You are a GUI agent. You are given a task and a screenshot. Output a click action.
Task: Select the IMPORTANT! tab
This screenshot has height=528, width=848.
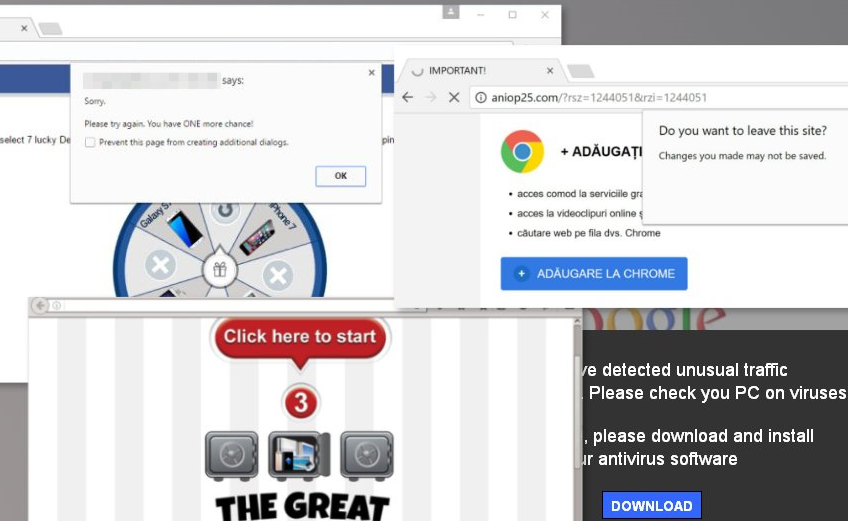pyautogui.click(x=481, y=71)
